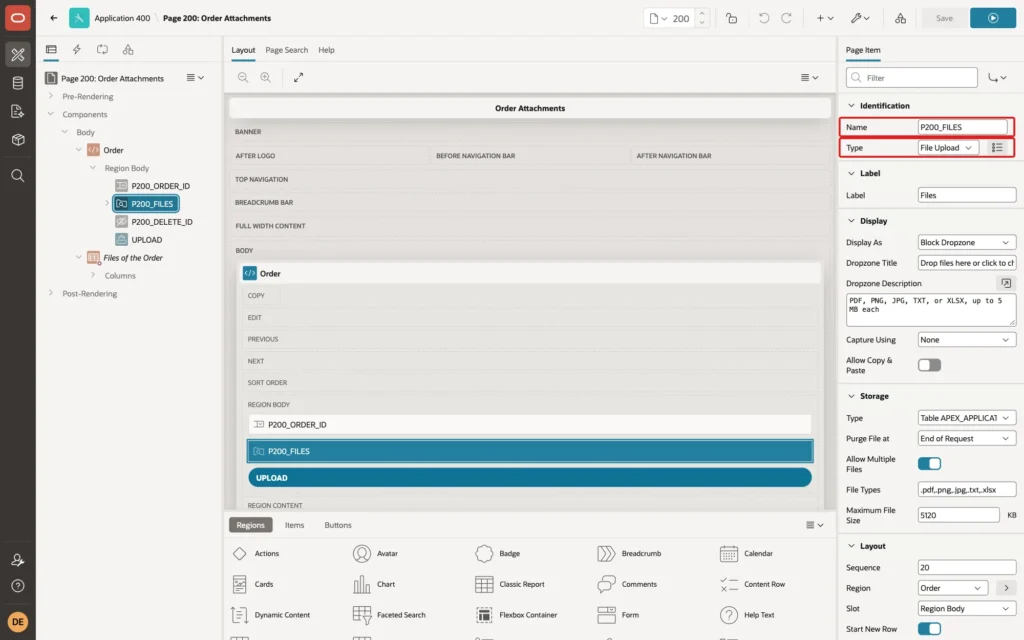Click the Label Files input field

click(967, 195)
